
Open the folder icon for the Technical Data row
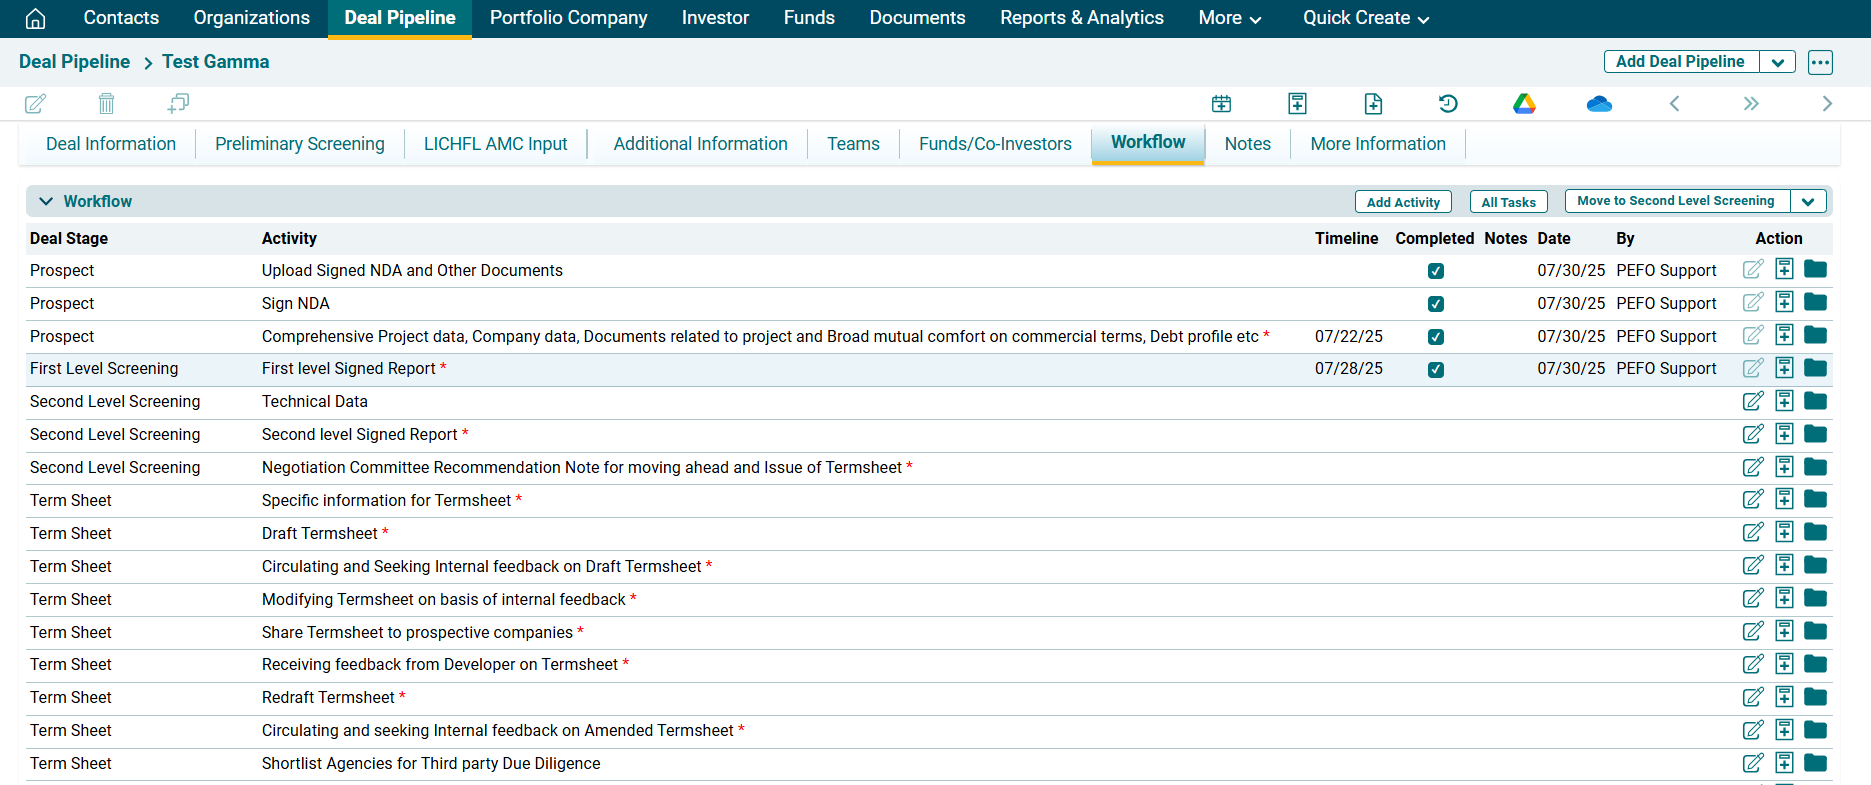click(1815, 401)
